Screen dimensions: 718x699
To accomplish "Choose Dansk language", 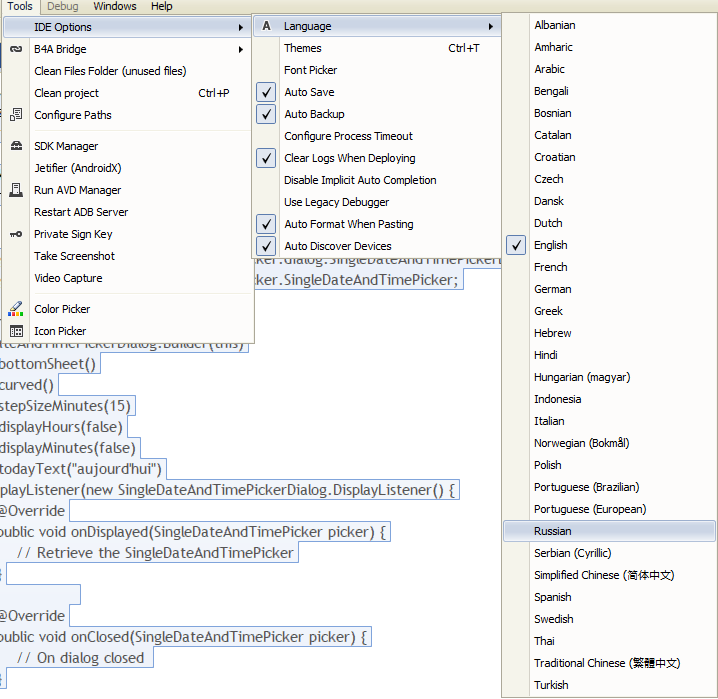I will click(x=549, y=201).
